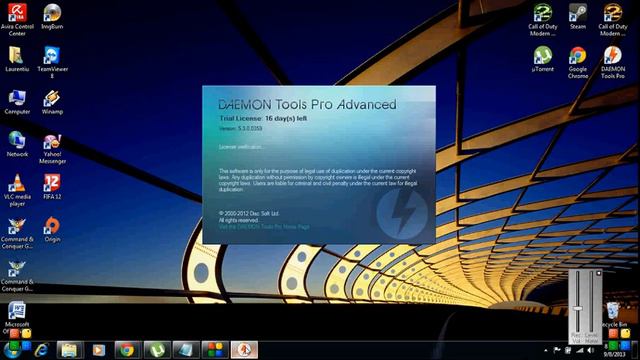The width and height of the screenshot is (640, 360).
Task: Click the 'DAEMON Tools Pro Advanced' splash title
Action: 307,104
